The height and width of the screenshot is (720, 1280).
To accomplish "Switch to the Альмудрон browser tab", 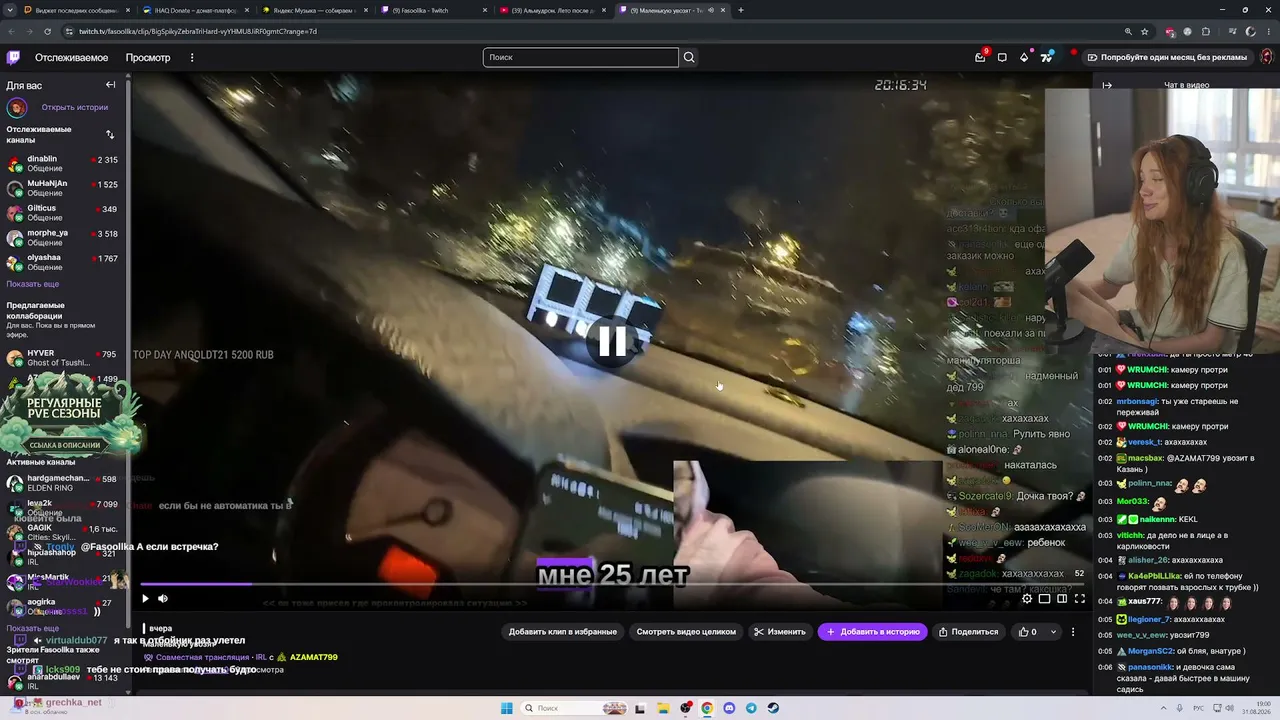I will point(552,10).
